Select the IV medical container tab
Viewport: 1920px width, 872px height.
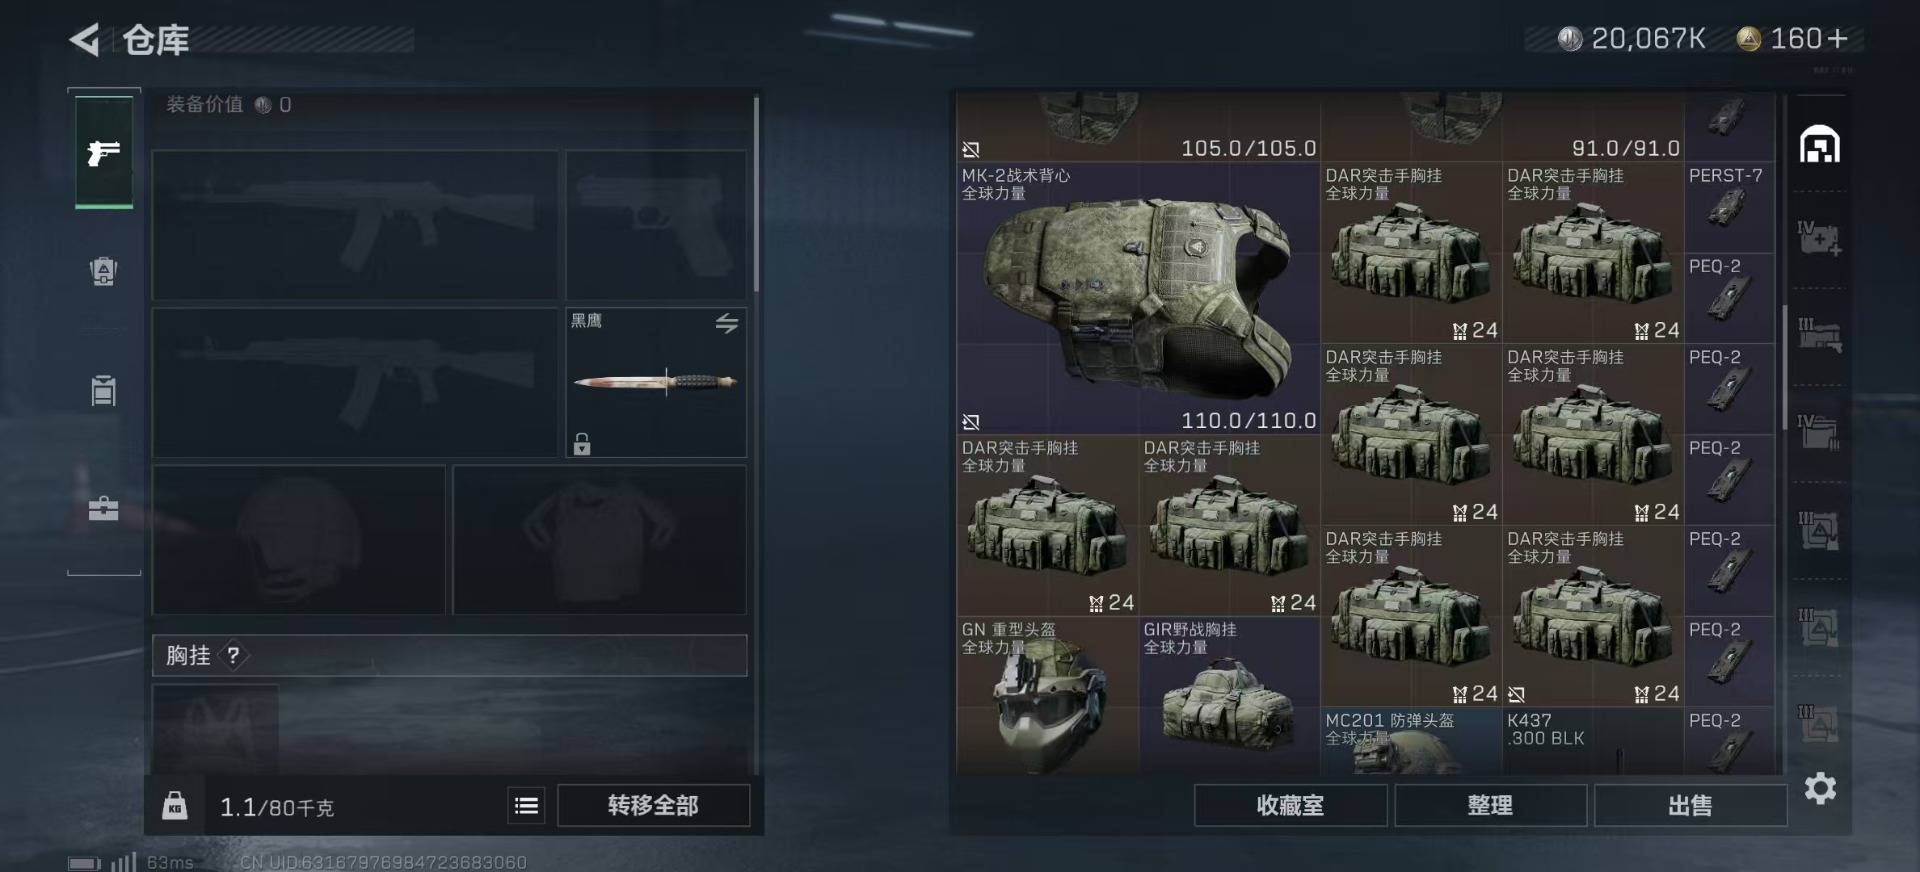tap(1819, 239)
